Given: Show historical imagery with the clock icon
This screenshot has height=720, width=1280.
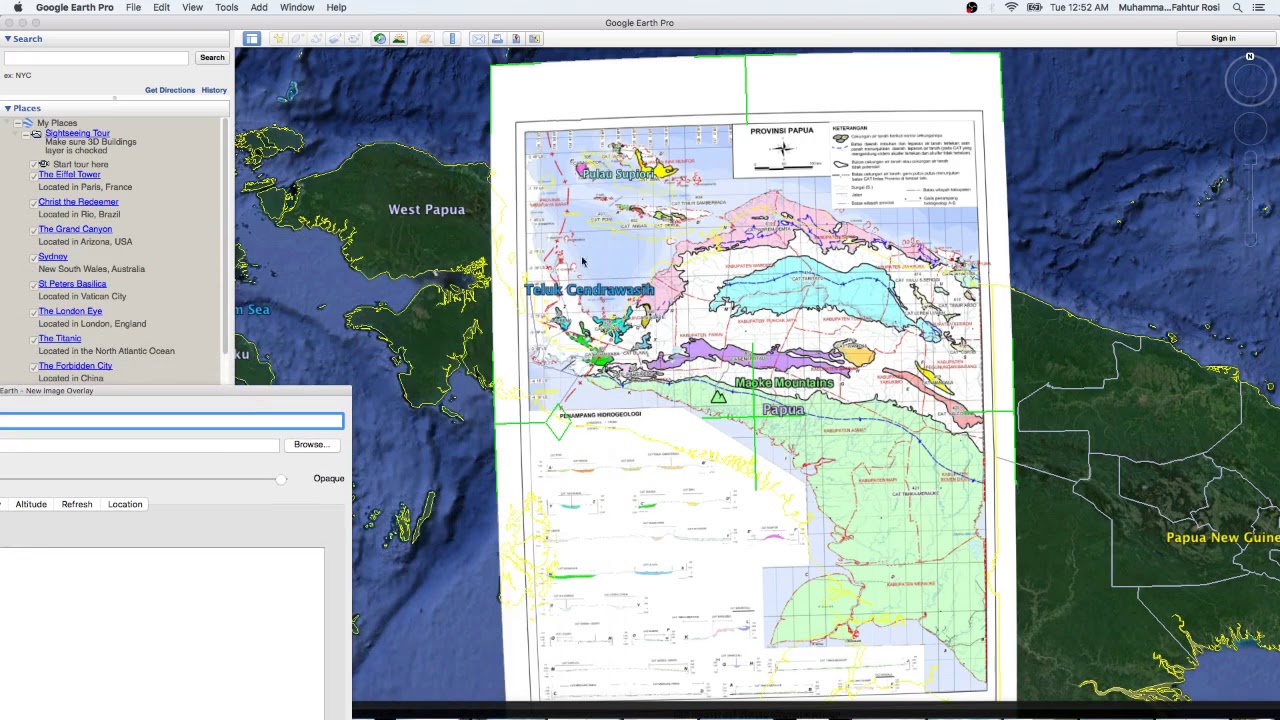Looking at the screenshot, I should (380, 38).
